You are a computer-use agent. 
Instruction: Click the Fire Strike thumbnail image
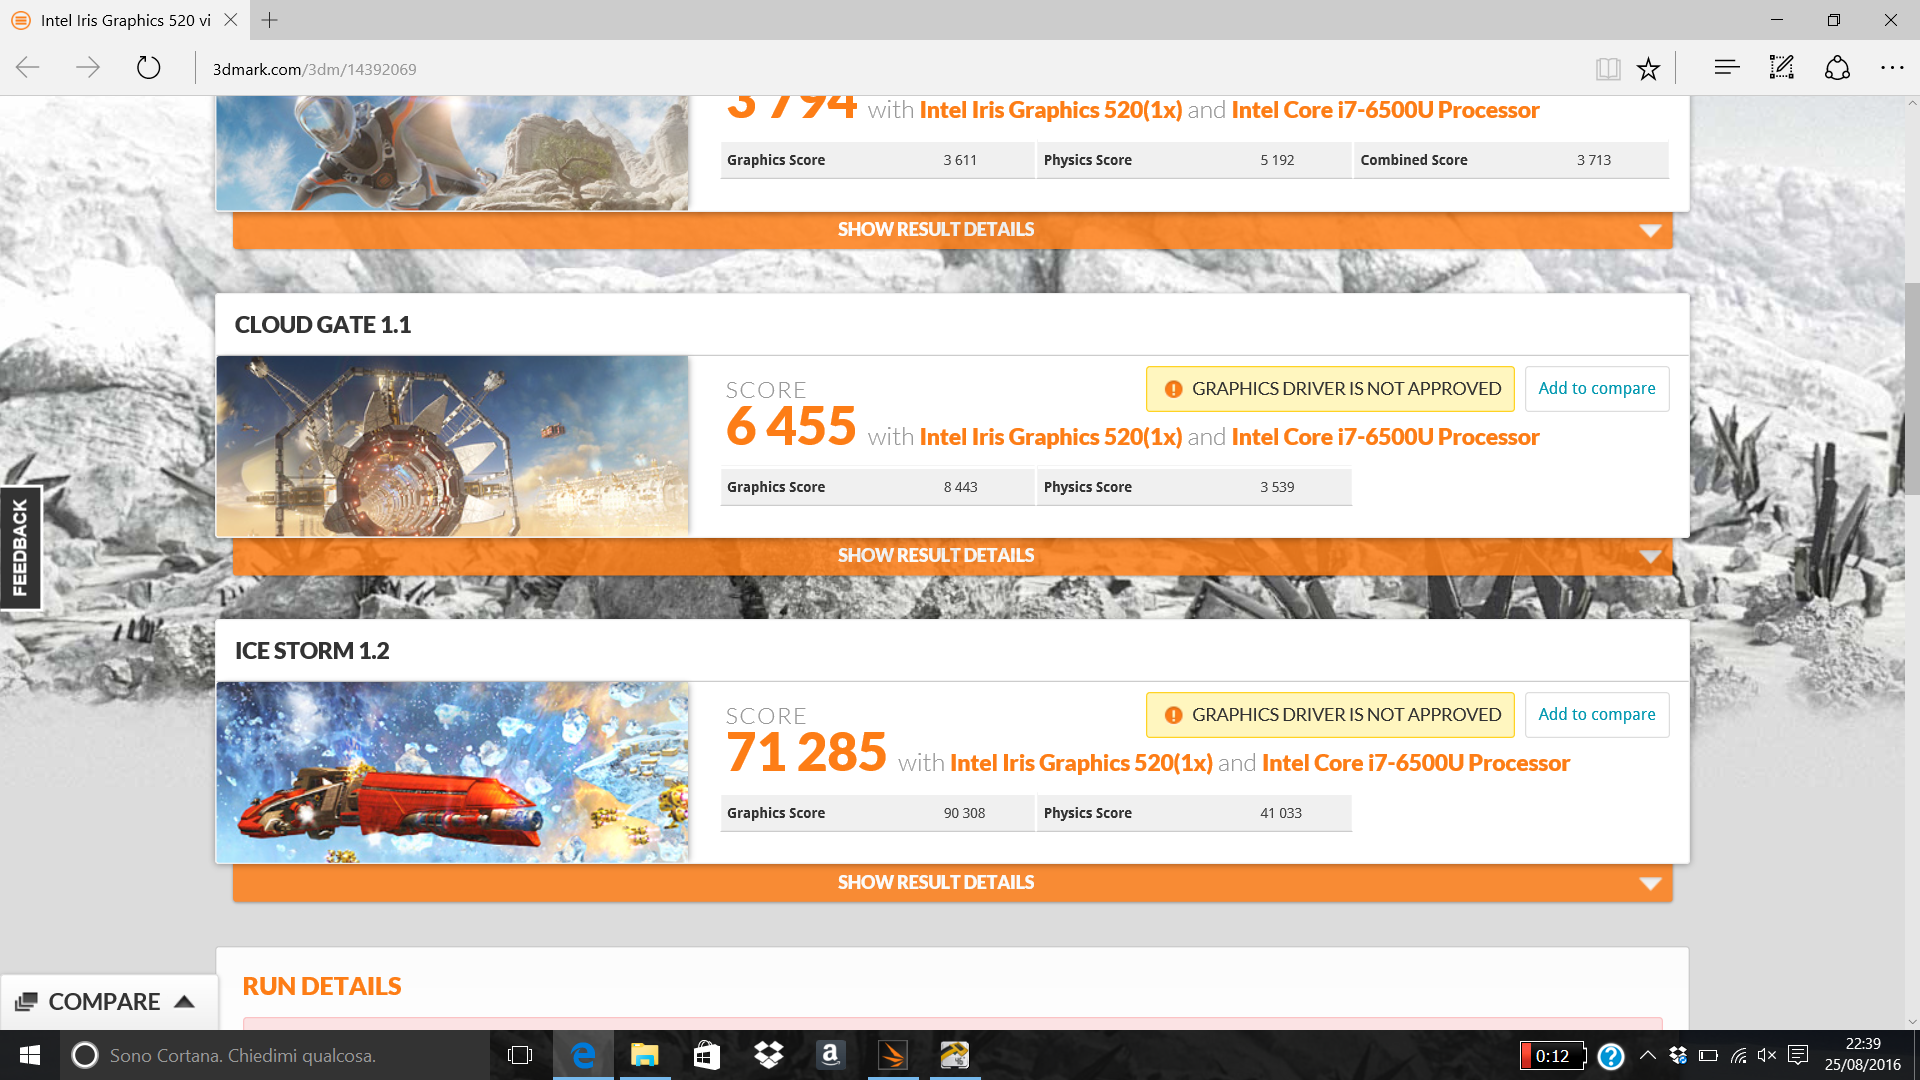click(452, 153)
